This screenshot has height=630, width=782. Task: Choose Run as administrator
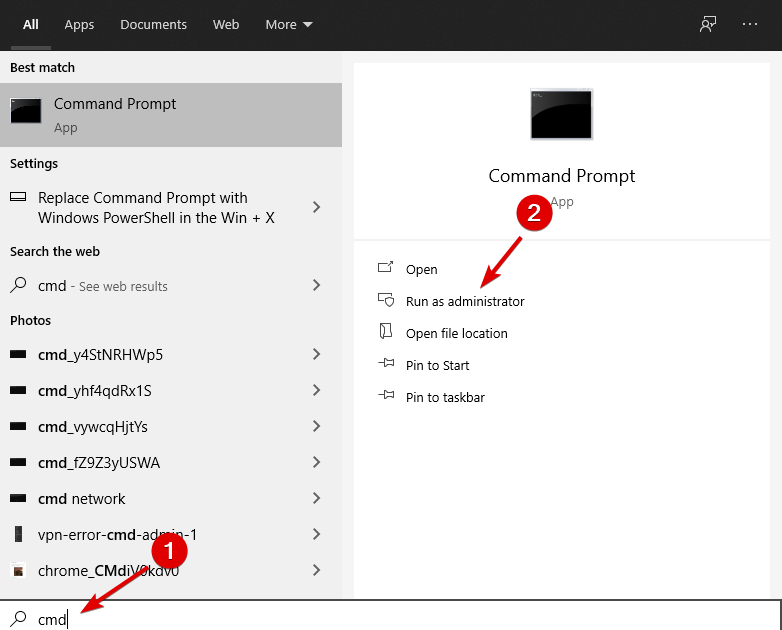(465, 301)
